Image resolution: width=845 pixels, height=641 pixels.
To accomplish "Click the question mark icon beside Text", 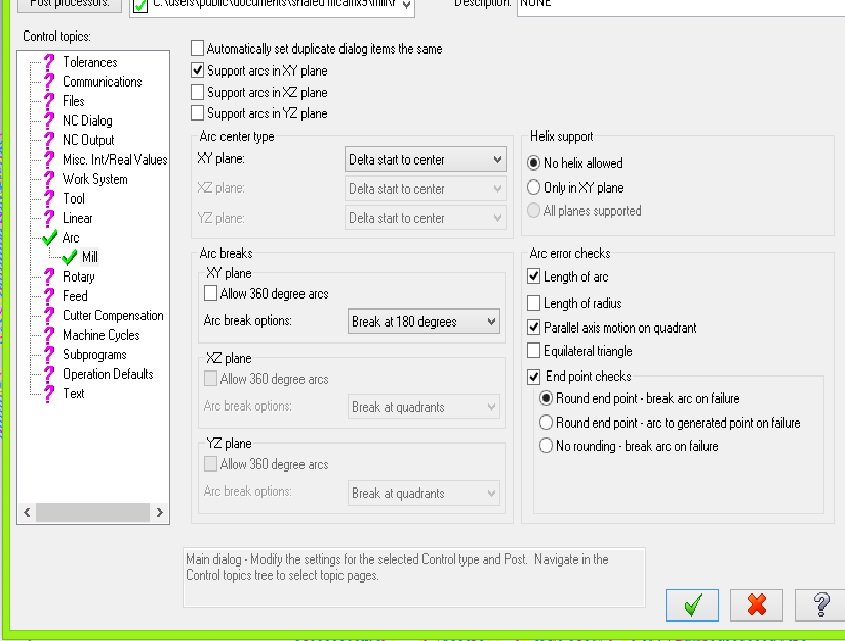I will click(x=49, y=394).
